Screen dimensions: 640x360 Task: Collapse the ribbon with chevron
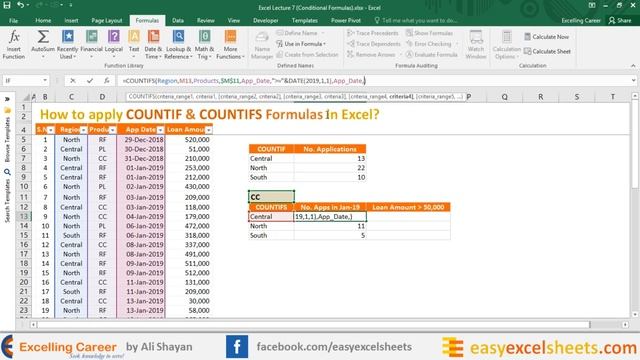[633, 66]
